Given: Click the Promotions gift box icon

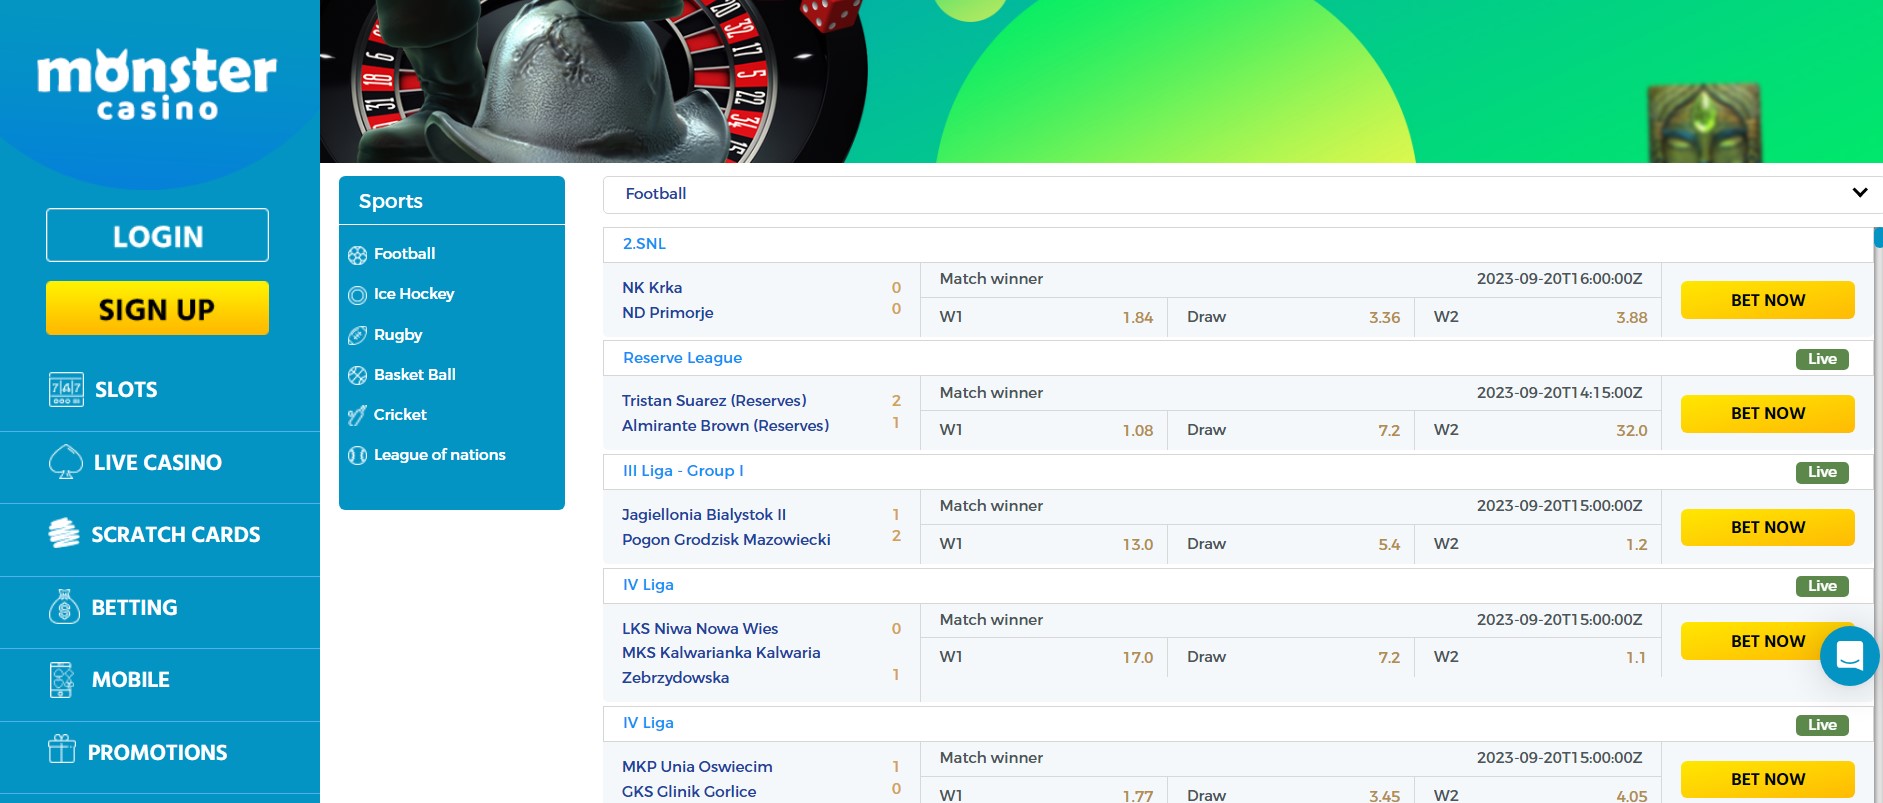Looking at the screenshot, I should pyautogui.click(x=62, y=749).
